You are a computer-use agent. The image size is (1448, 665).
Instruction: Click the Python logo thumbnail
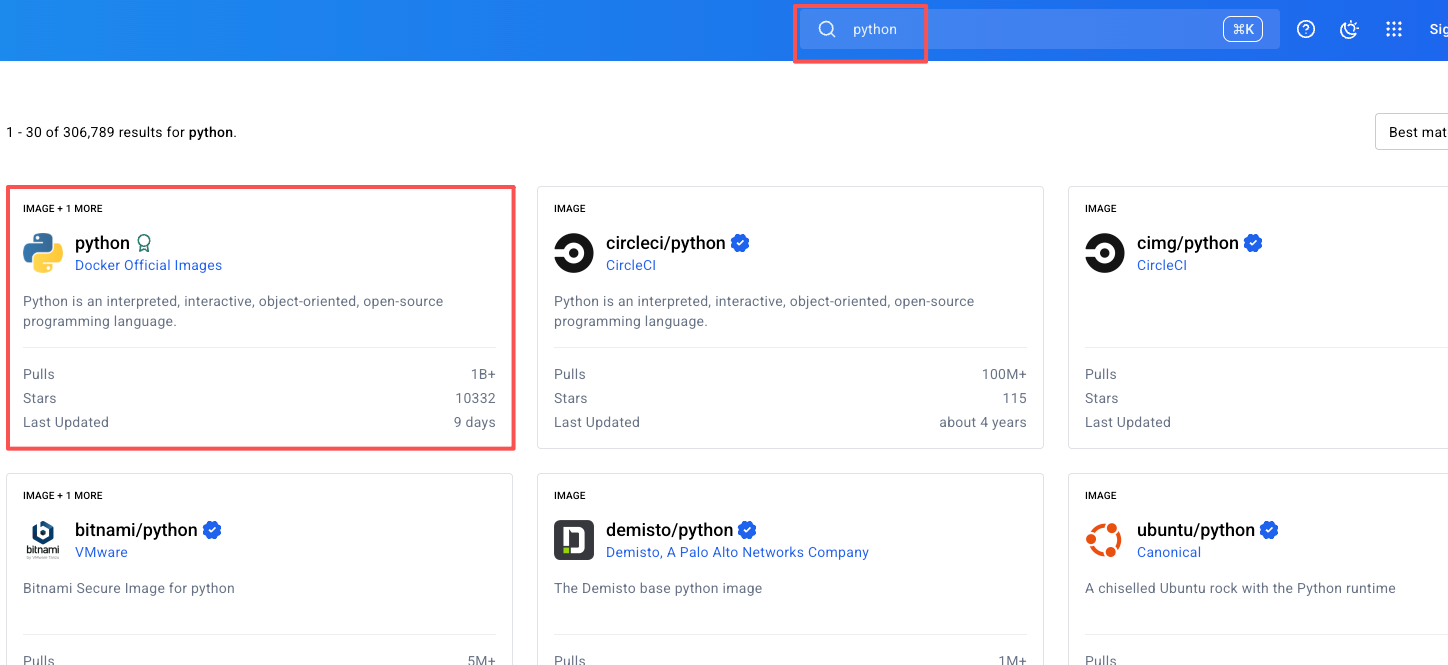coord(43,253)
